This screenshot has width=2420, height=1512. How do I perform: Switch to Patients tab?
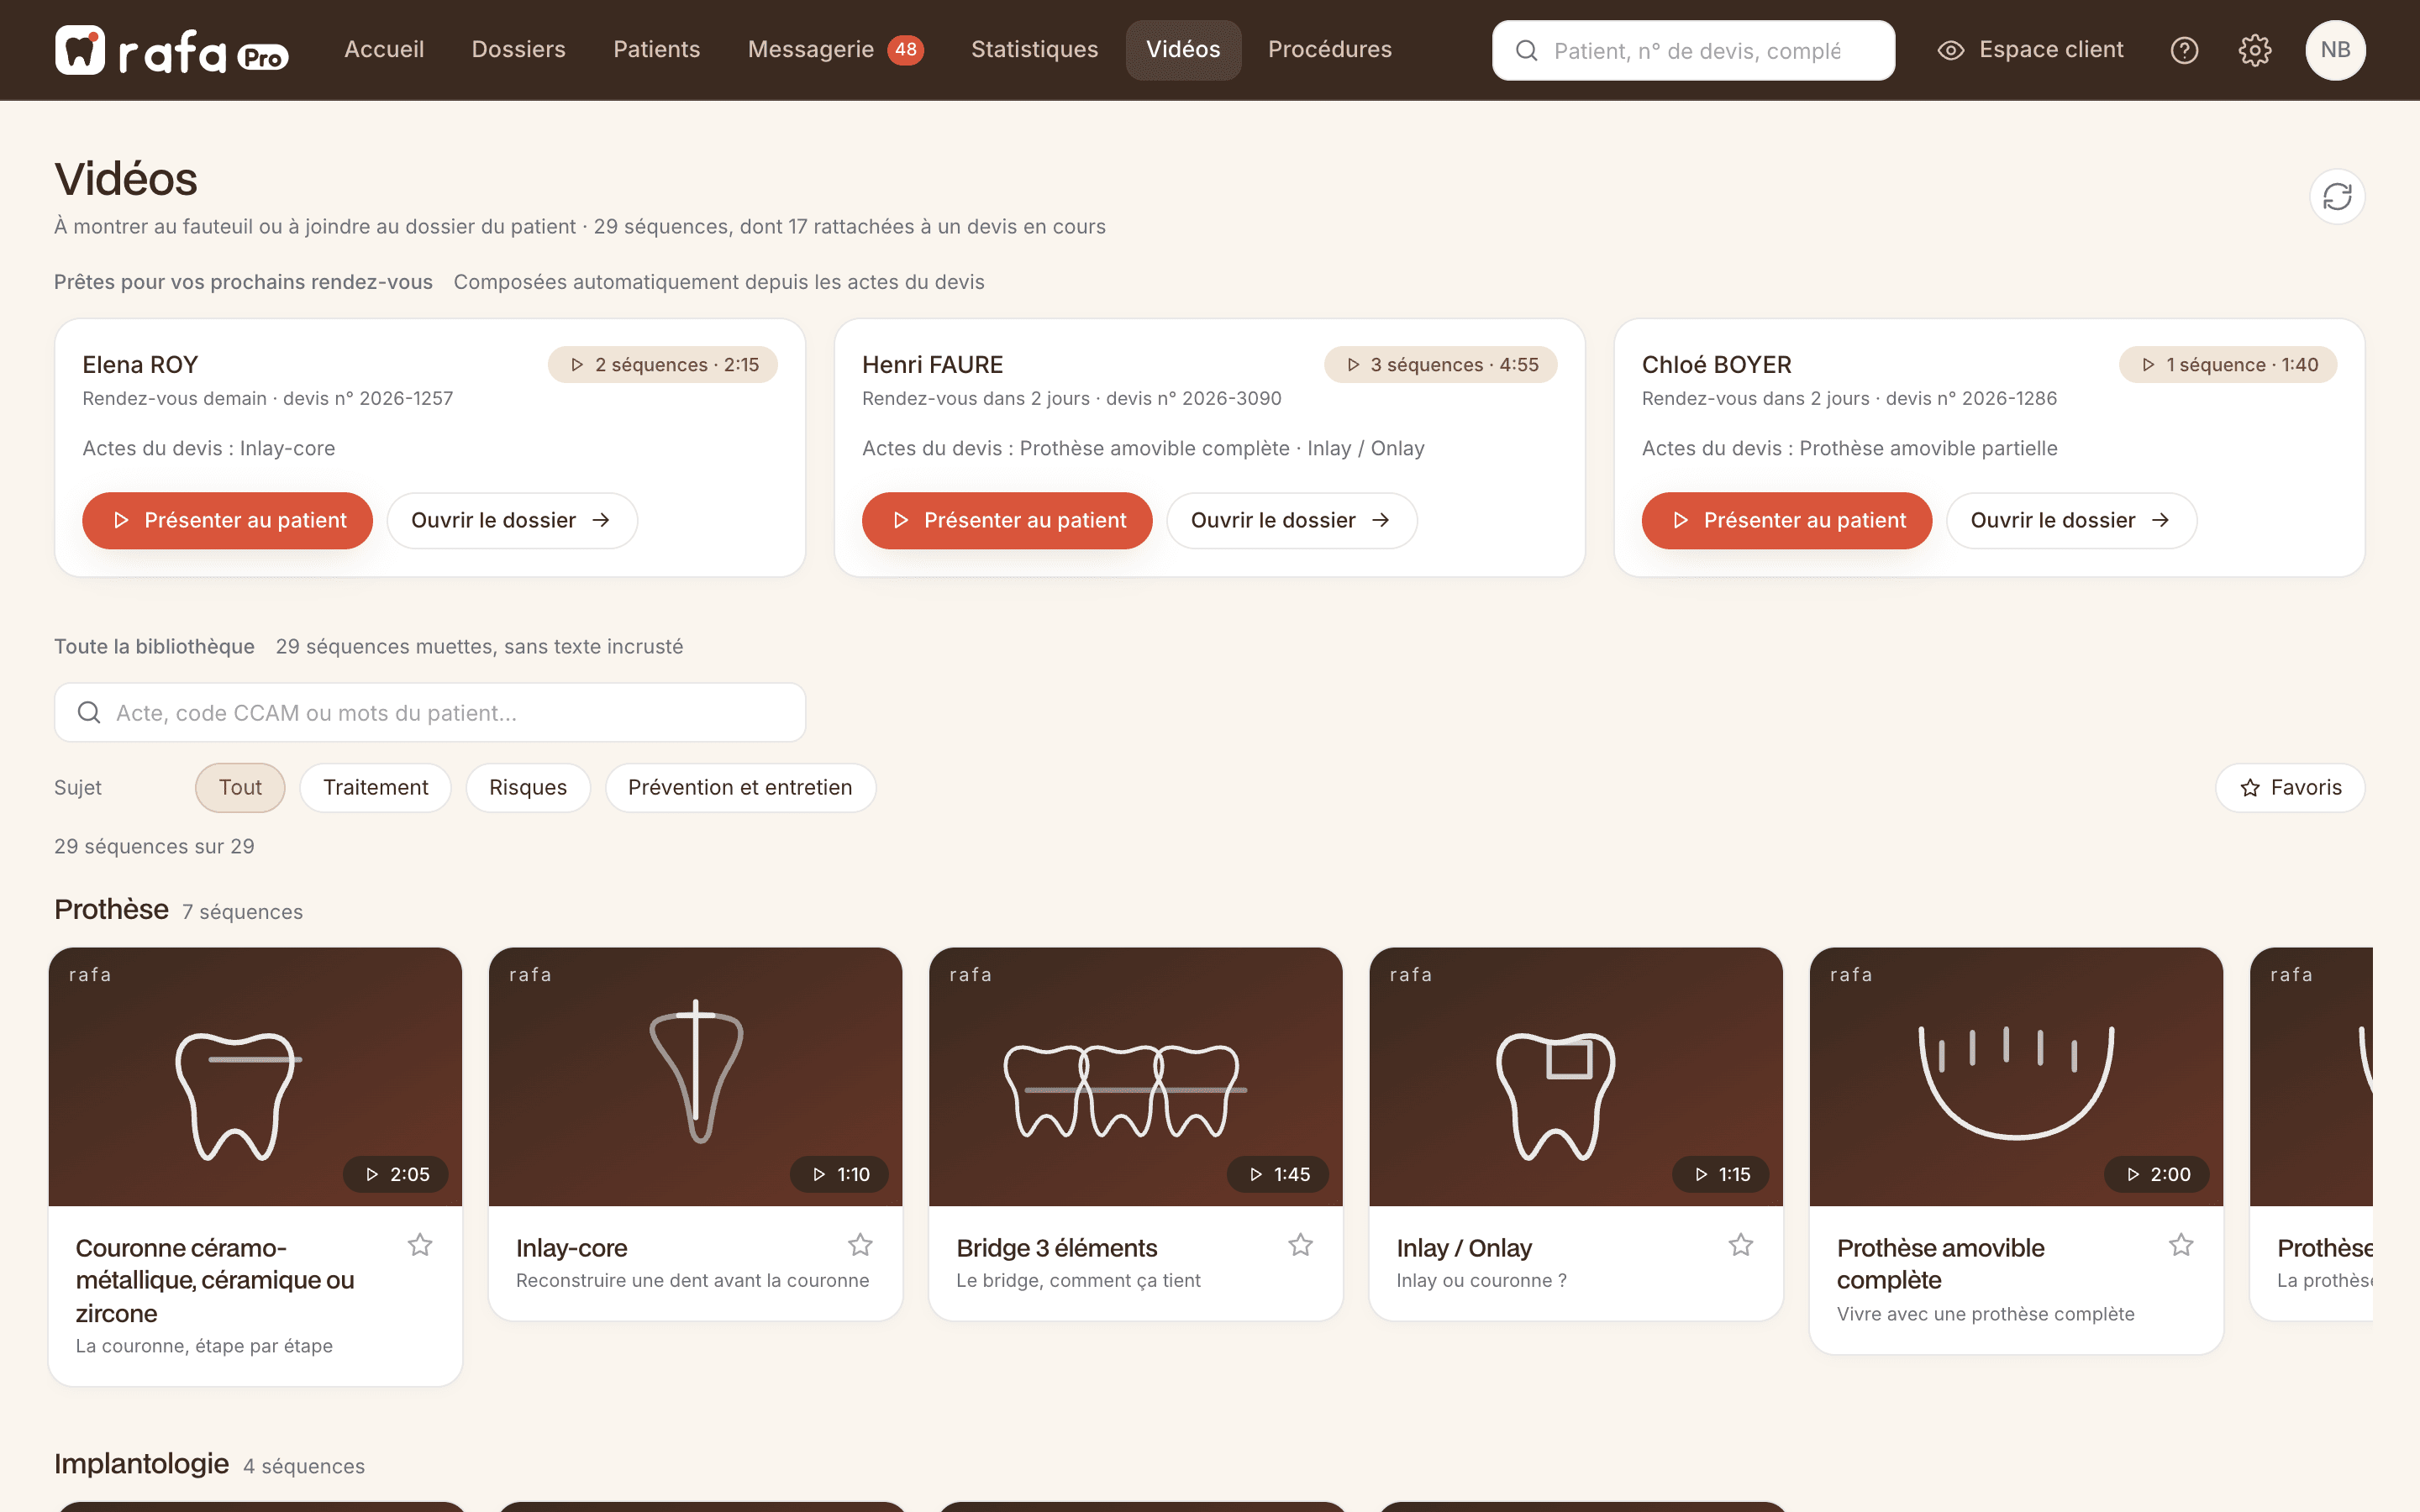point(656,50)
